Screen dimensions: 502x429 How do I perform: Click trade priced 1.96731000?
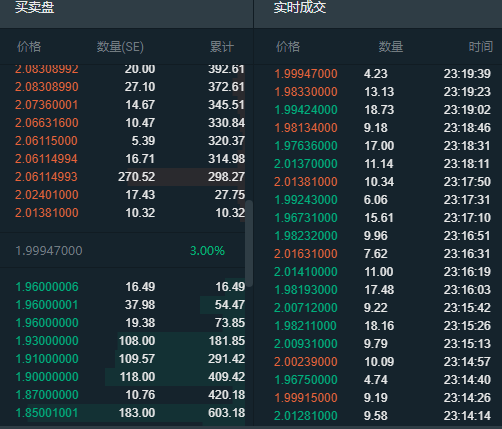pos(378,218)
